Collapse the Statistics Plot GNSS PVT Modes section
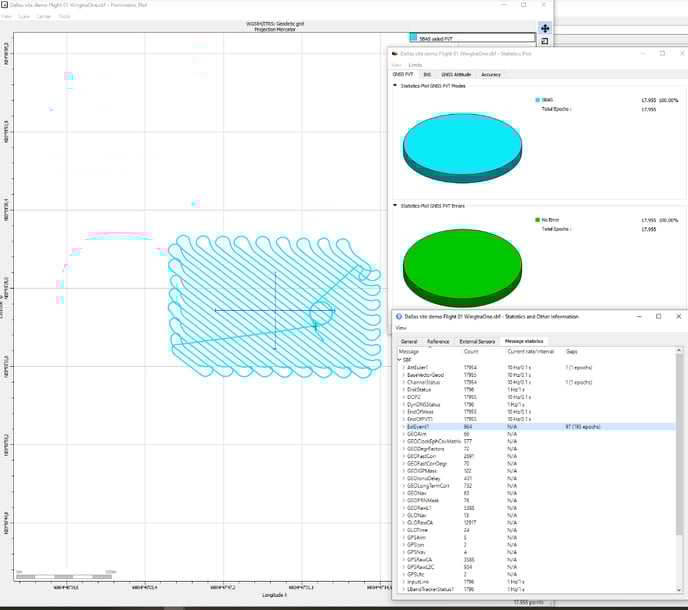The image size is (688, 610). pyautogui.click(x=396, y=86)
